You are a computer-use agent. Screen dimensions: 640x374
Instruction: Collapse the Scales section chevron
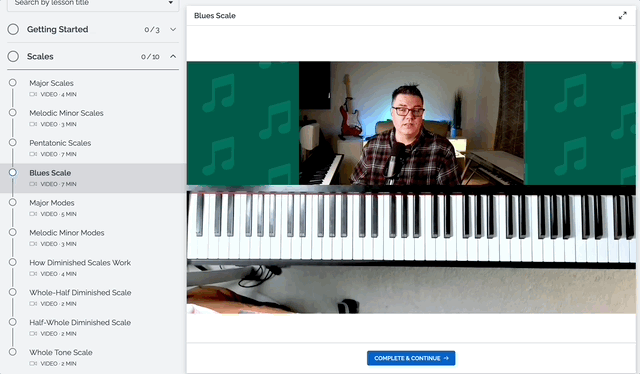(173, 56)
